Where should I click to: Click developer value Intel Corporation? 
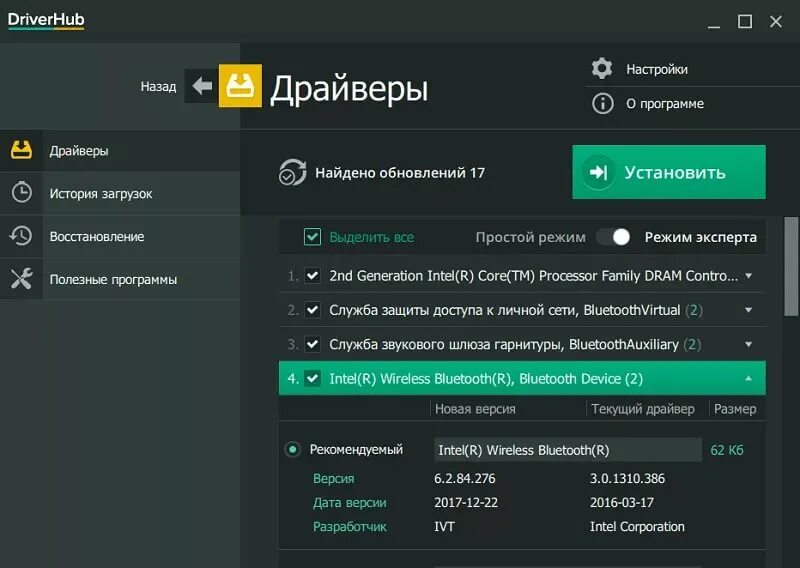(637, 526)
